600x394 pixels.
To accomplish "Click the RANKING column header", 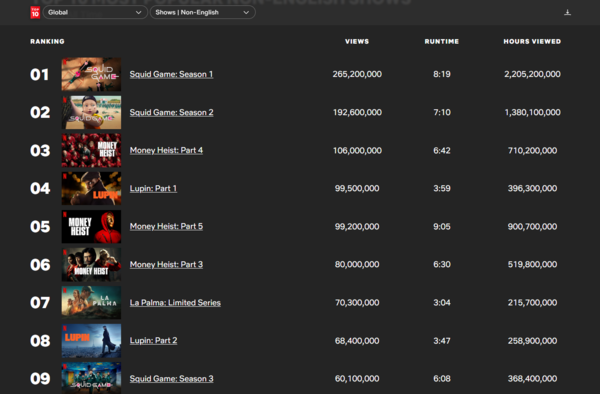I will (47, 41).
